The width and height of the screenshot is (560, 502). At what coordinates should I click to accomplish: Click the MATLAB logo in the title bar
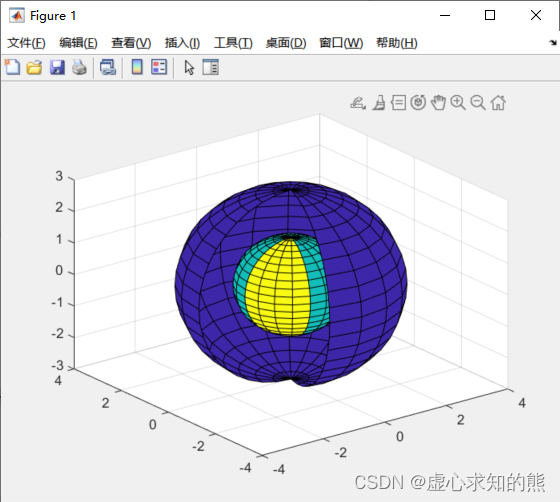click(x=16, y=15)
